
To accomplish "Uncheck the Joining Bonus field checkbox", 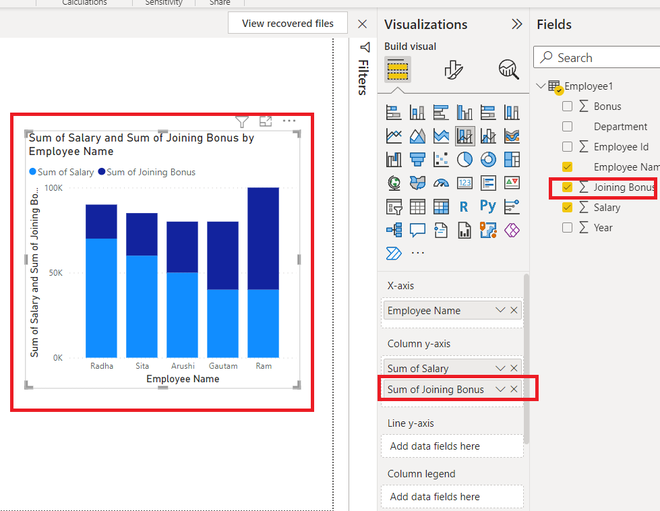I will [567, 187].
